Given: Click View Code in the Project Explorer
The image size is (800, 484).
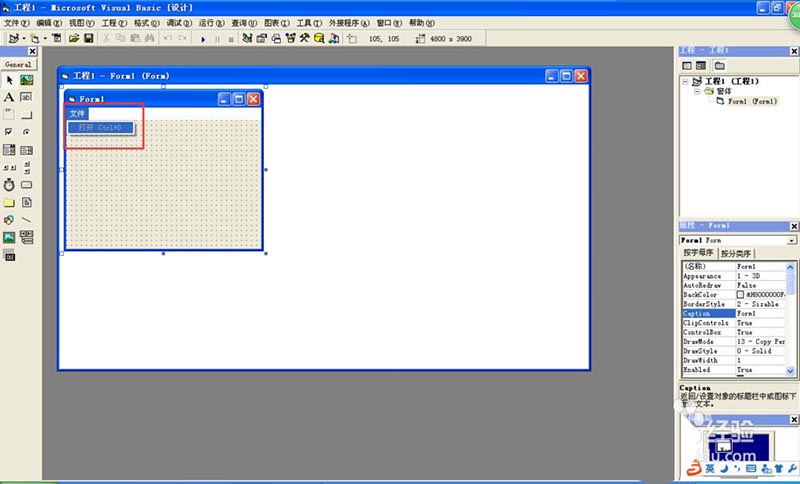Looking at the screenshot, I should pyautogui.click(x=687, y=66).
